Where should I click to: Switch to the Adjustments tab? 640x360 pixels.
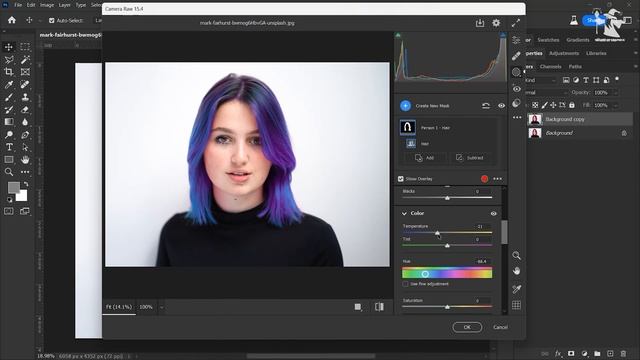564,53
